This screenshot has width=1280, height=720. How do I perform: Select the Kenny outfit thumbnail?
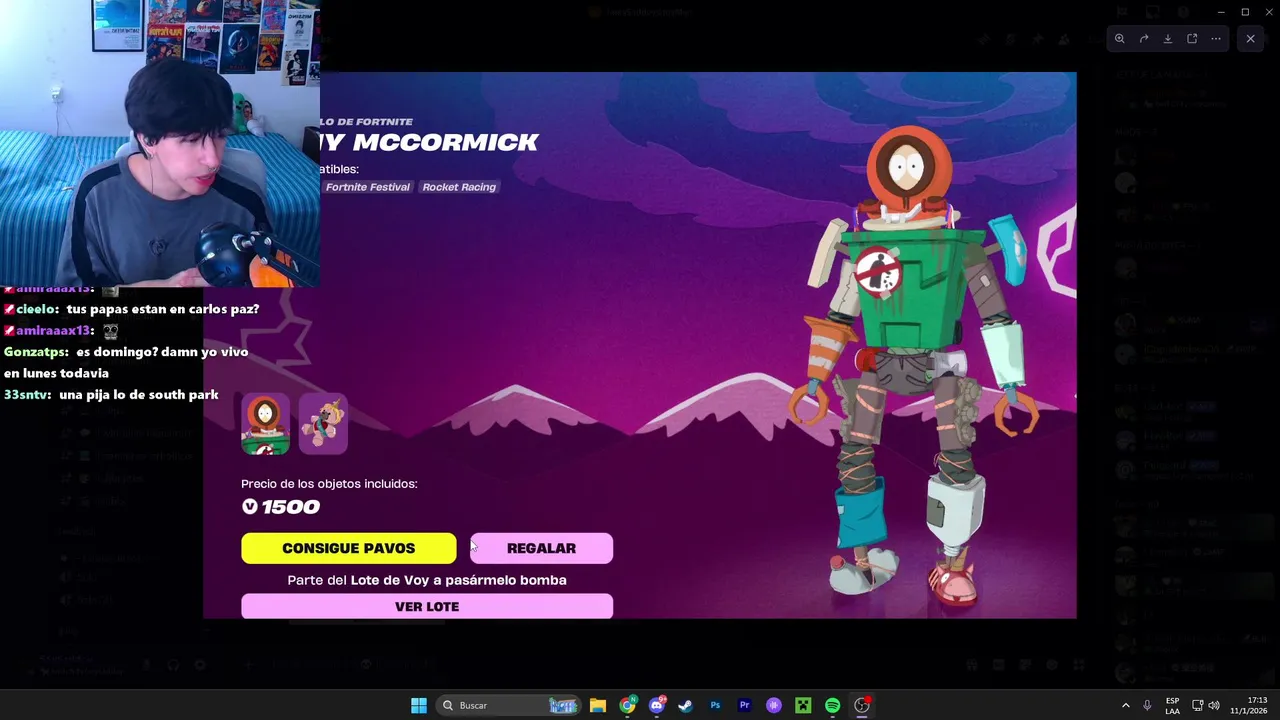265,424
